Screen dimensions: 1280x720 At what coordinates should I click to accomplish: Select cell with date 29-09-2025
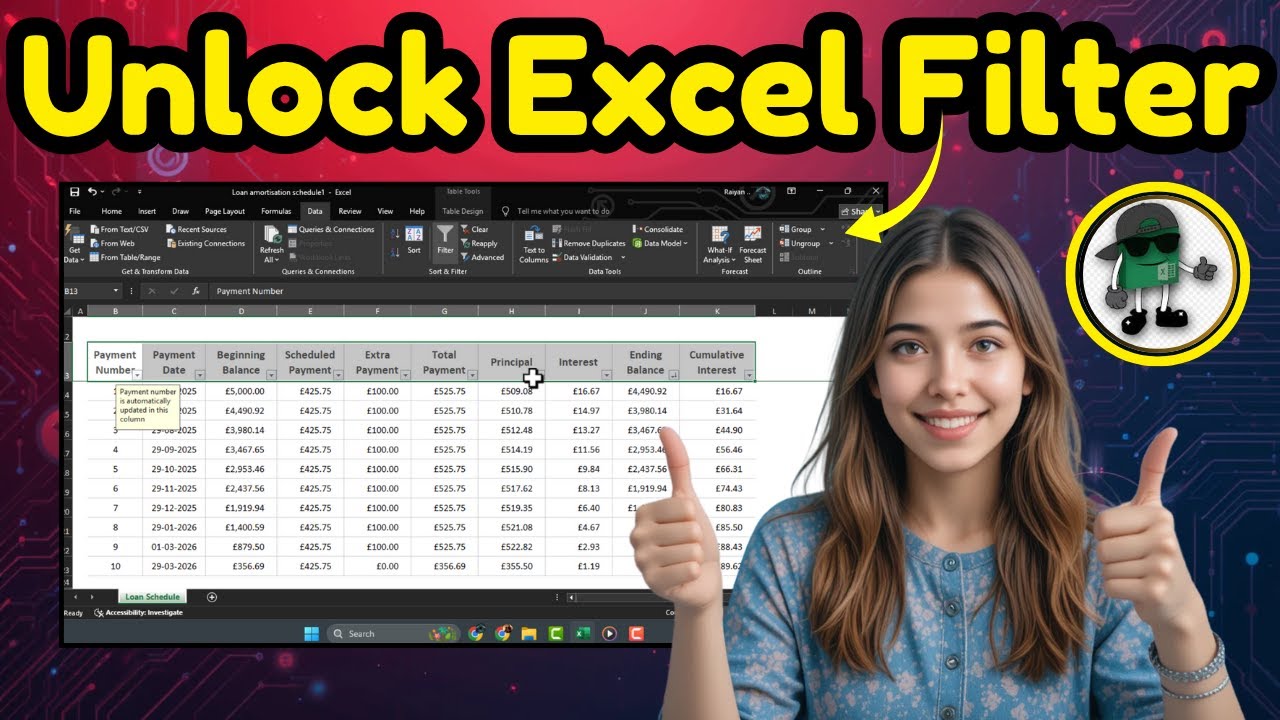click(x=174, y=449)
